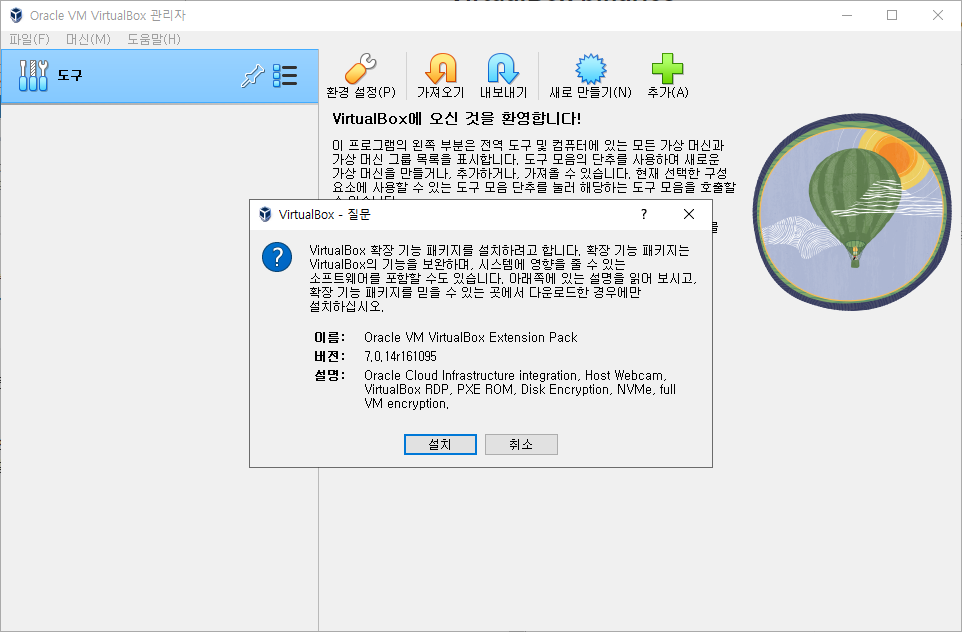Maximize the Oracle VM VirtualBox 관리자 window
962x632 pixels.
(892, 15)
